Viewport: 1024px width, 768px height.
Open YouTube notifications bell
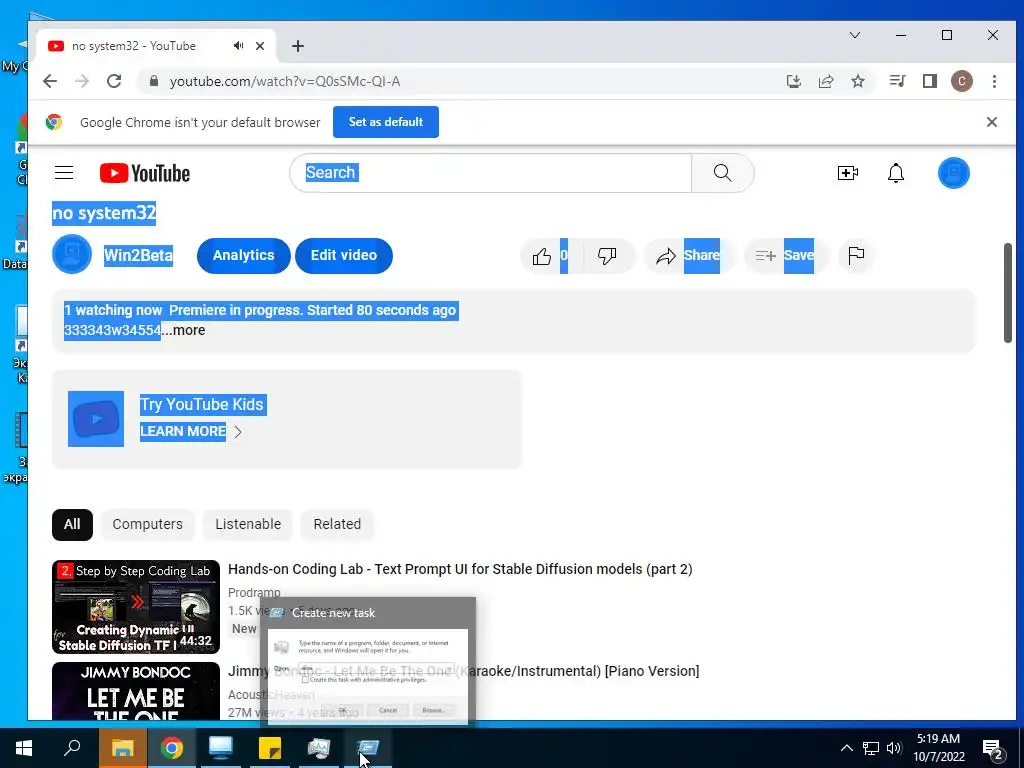click(896, 173)
